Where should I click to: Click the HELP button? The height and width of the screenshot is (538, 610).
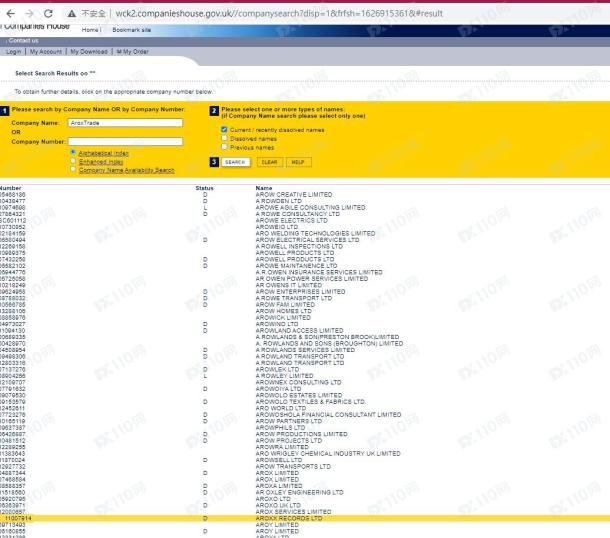point(298,162)
